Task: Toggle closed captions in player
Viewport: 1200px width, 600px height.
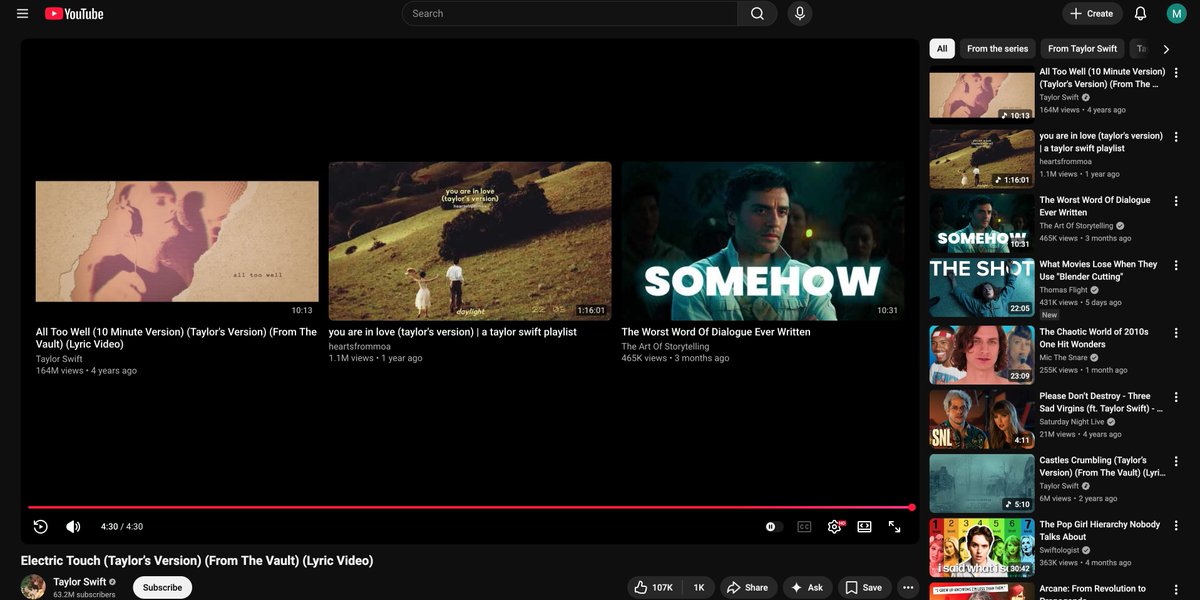Action: pos(804,527)
